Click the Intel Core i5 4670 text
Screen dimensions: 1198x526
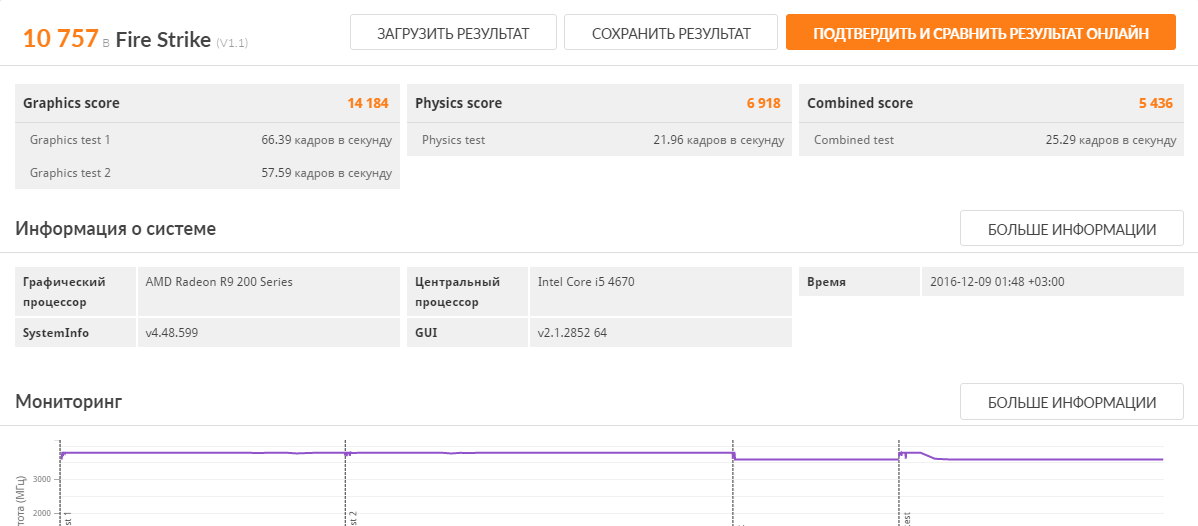(x=586, y=282)
